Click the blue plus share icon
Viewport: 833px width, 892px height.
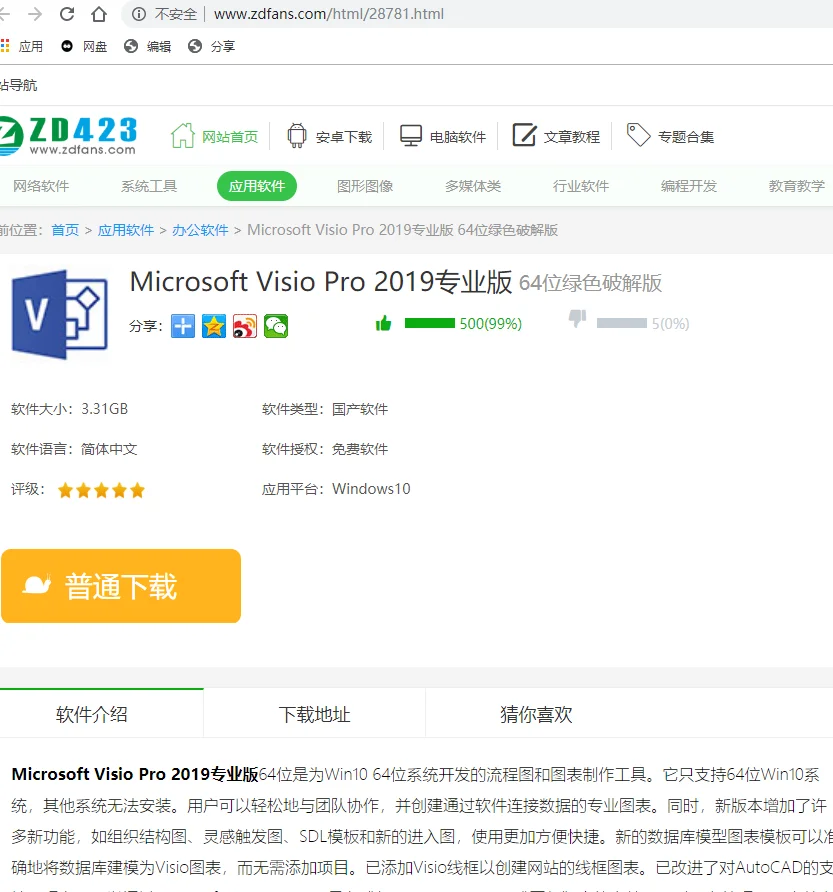pyautogui.click(x=183, y=326)
